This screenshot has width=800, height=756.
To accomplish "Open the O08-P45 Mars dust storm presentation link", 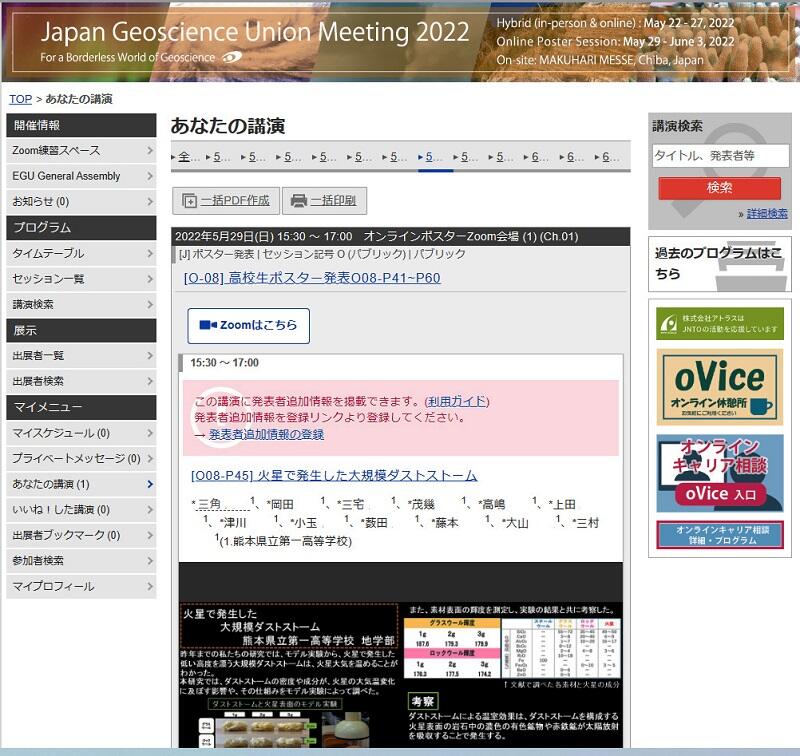I will 334,476.
